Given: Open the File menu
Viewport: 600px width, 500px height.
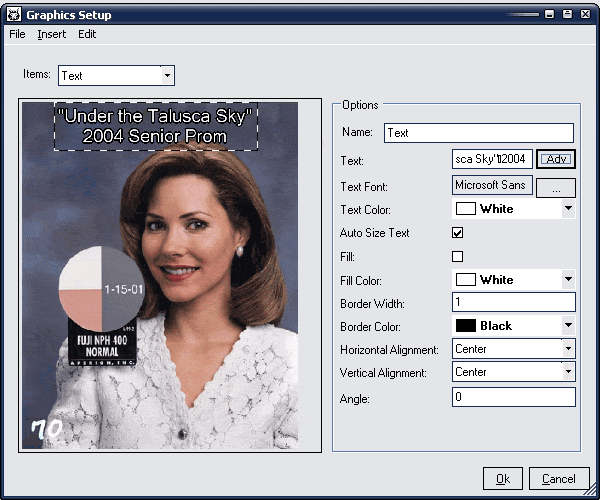Looking at the screenshot, I should (17, 34).
